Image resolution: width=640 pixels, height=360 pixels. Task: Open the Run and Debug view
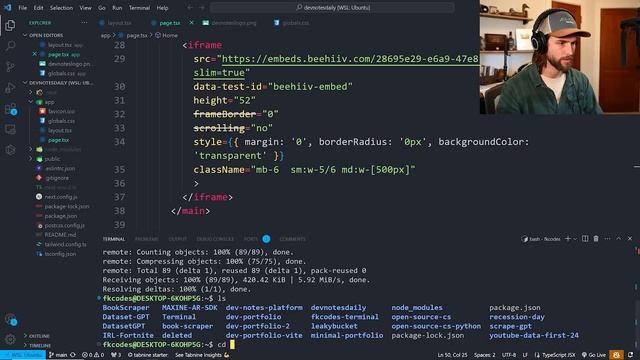[10, 87]
